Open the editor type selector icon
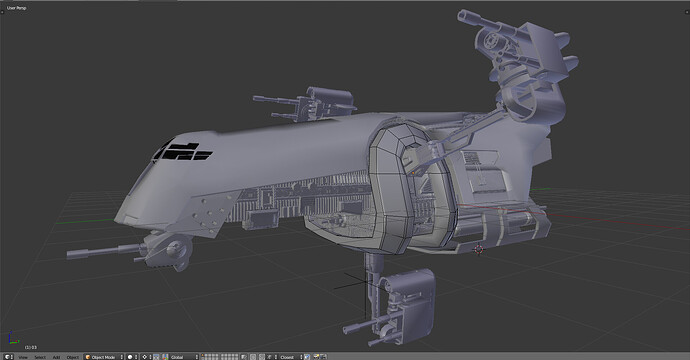 click(8, 356)
